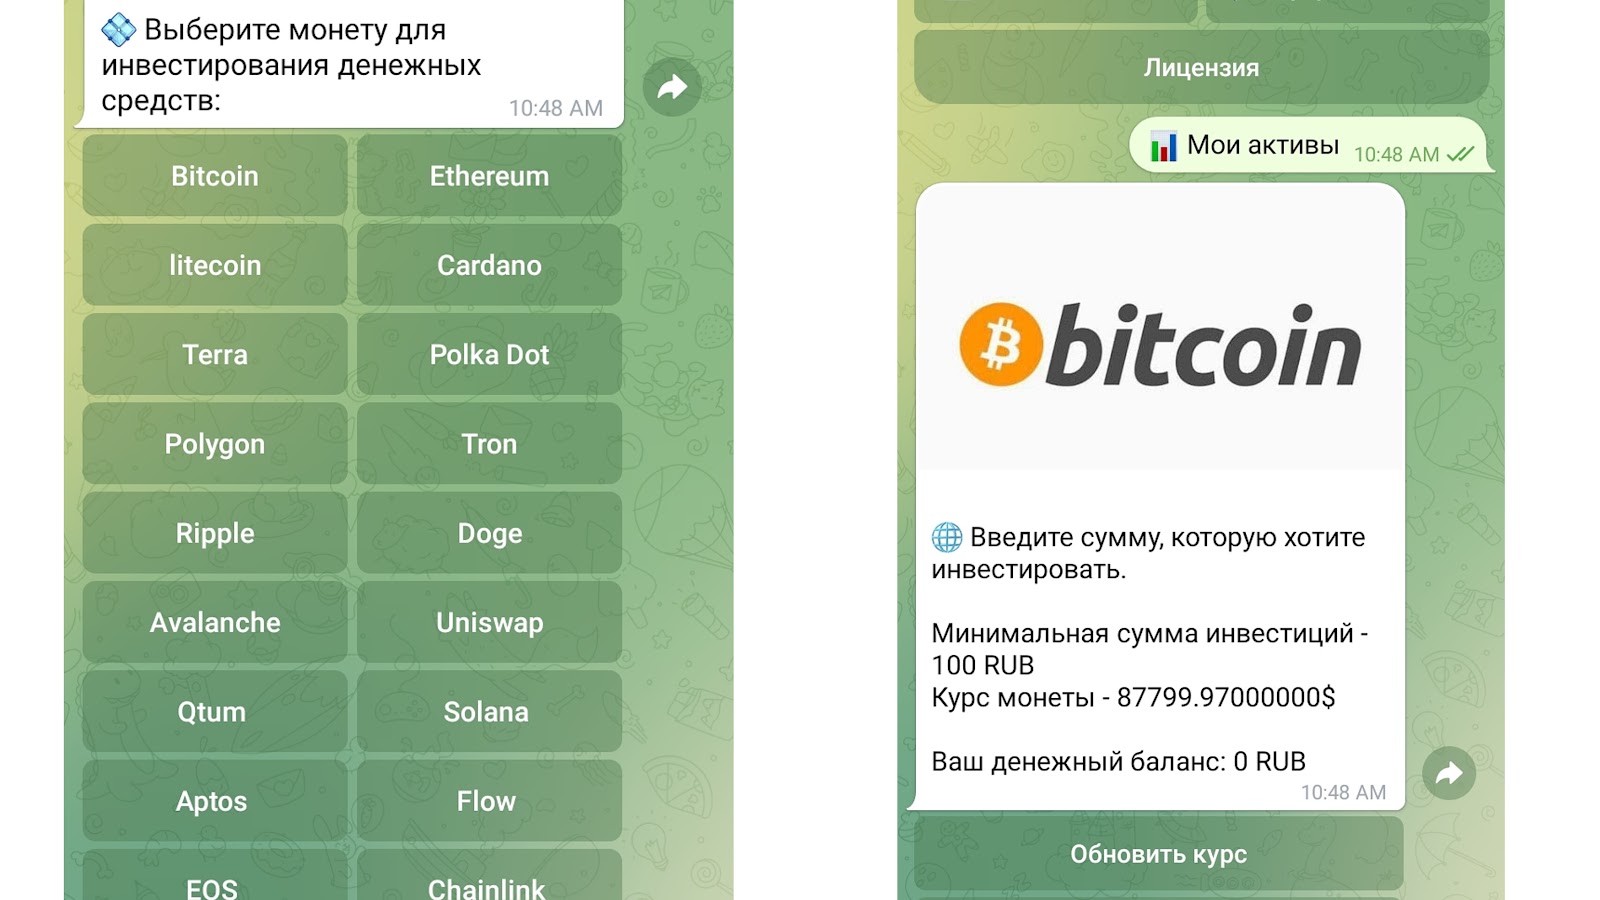Tap the Мои активы sent message
The width and height of the screenshot is (1600, 900).
click(1310, 146)
